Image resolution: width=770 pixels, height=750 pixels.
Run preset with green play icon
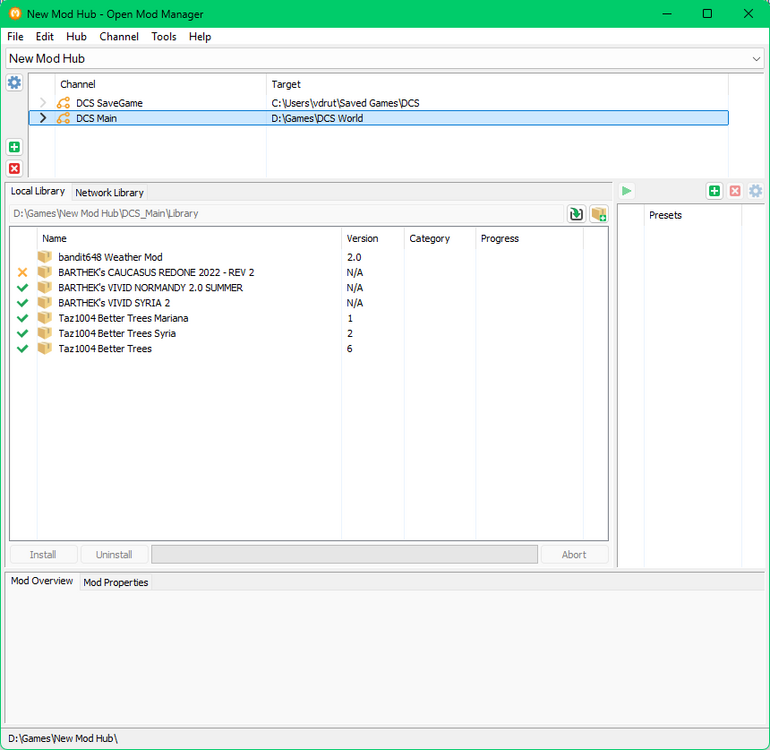[626, 191]
